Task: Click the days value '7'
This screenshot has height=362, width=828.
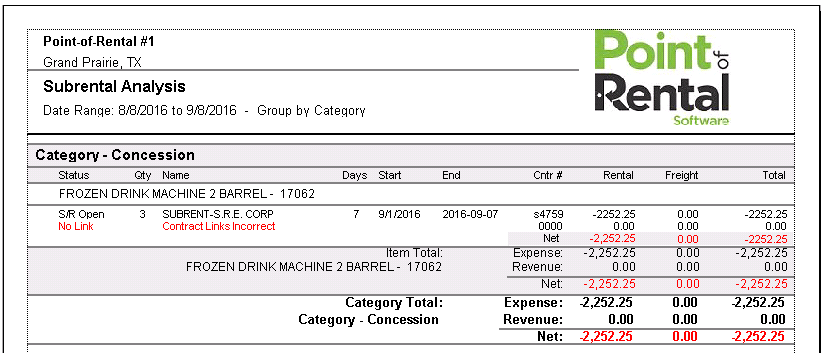Action: coord(357,214)
